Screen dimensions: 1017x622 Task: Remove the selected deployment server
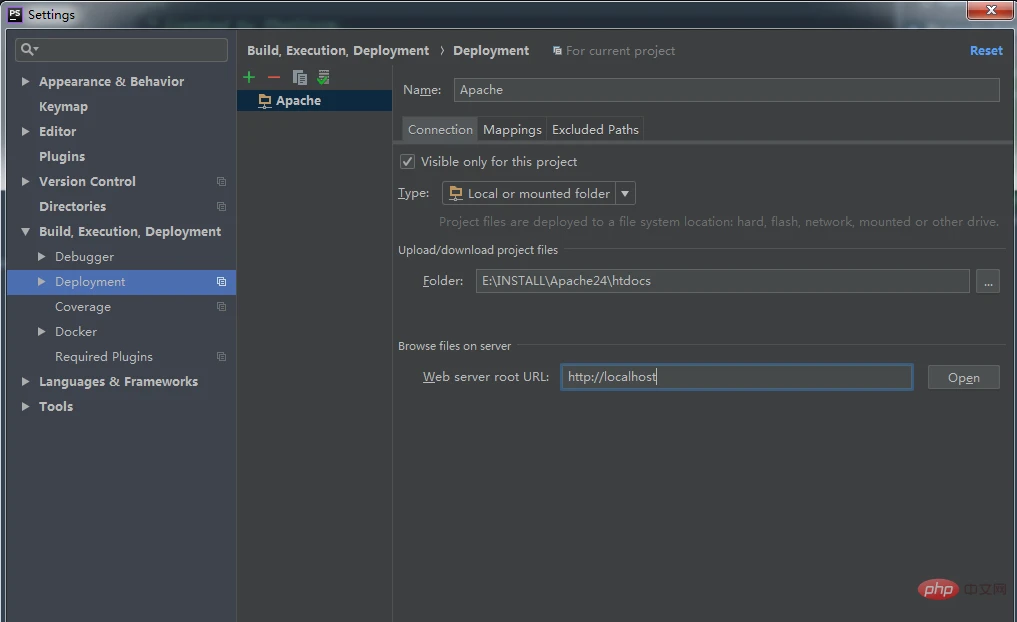pos(274,77)
